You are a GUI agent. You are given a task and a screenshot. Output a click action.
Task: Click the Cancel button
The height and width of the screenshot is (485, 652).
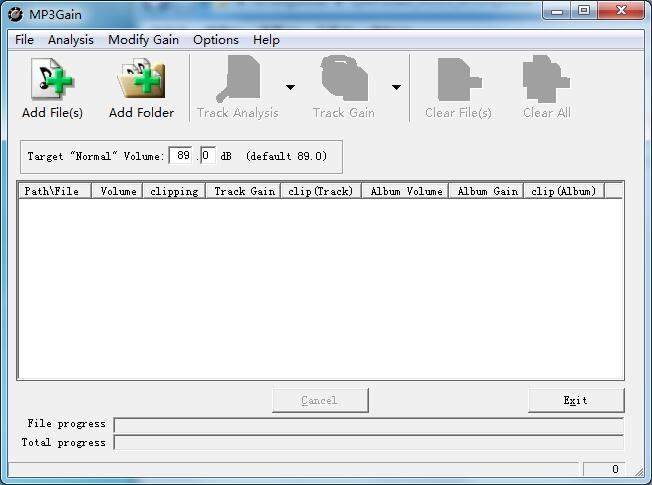[x=320, y=400]
